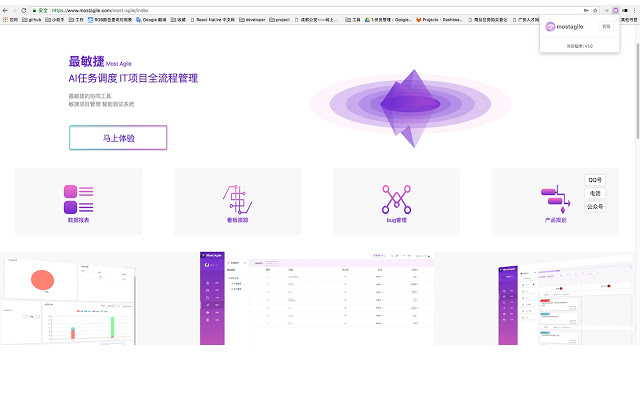The width and height of the screenshot is (640, 400).
Task: Reload the page with the refresh icon
Action: point(24,10)
